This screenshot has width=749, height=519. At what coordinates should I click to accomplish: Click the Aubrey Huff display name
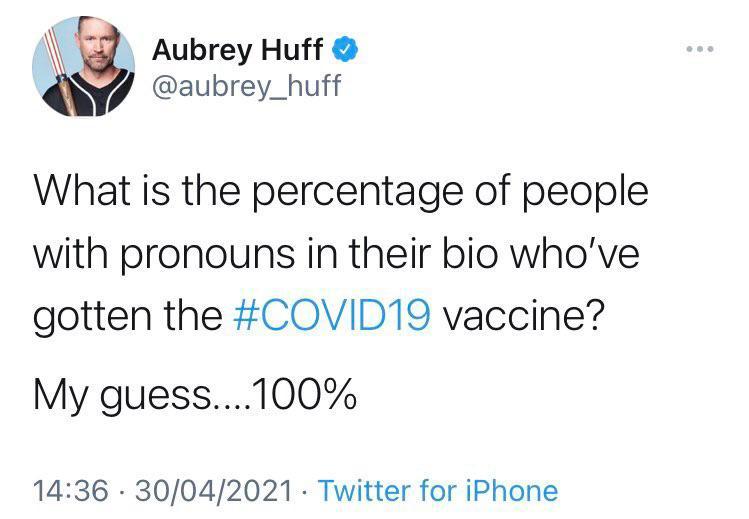237,48
